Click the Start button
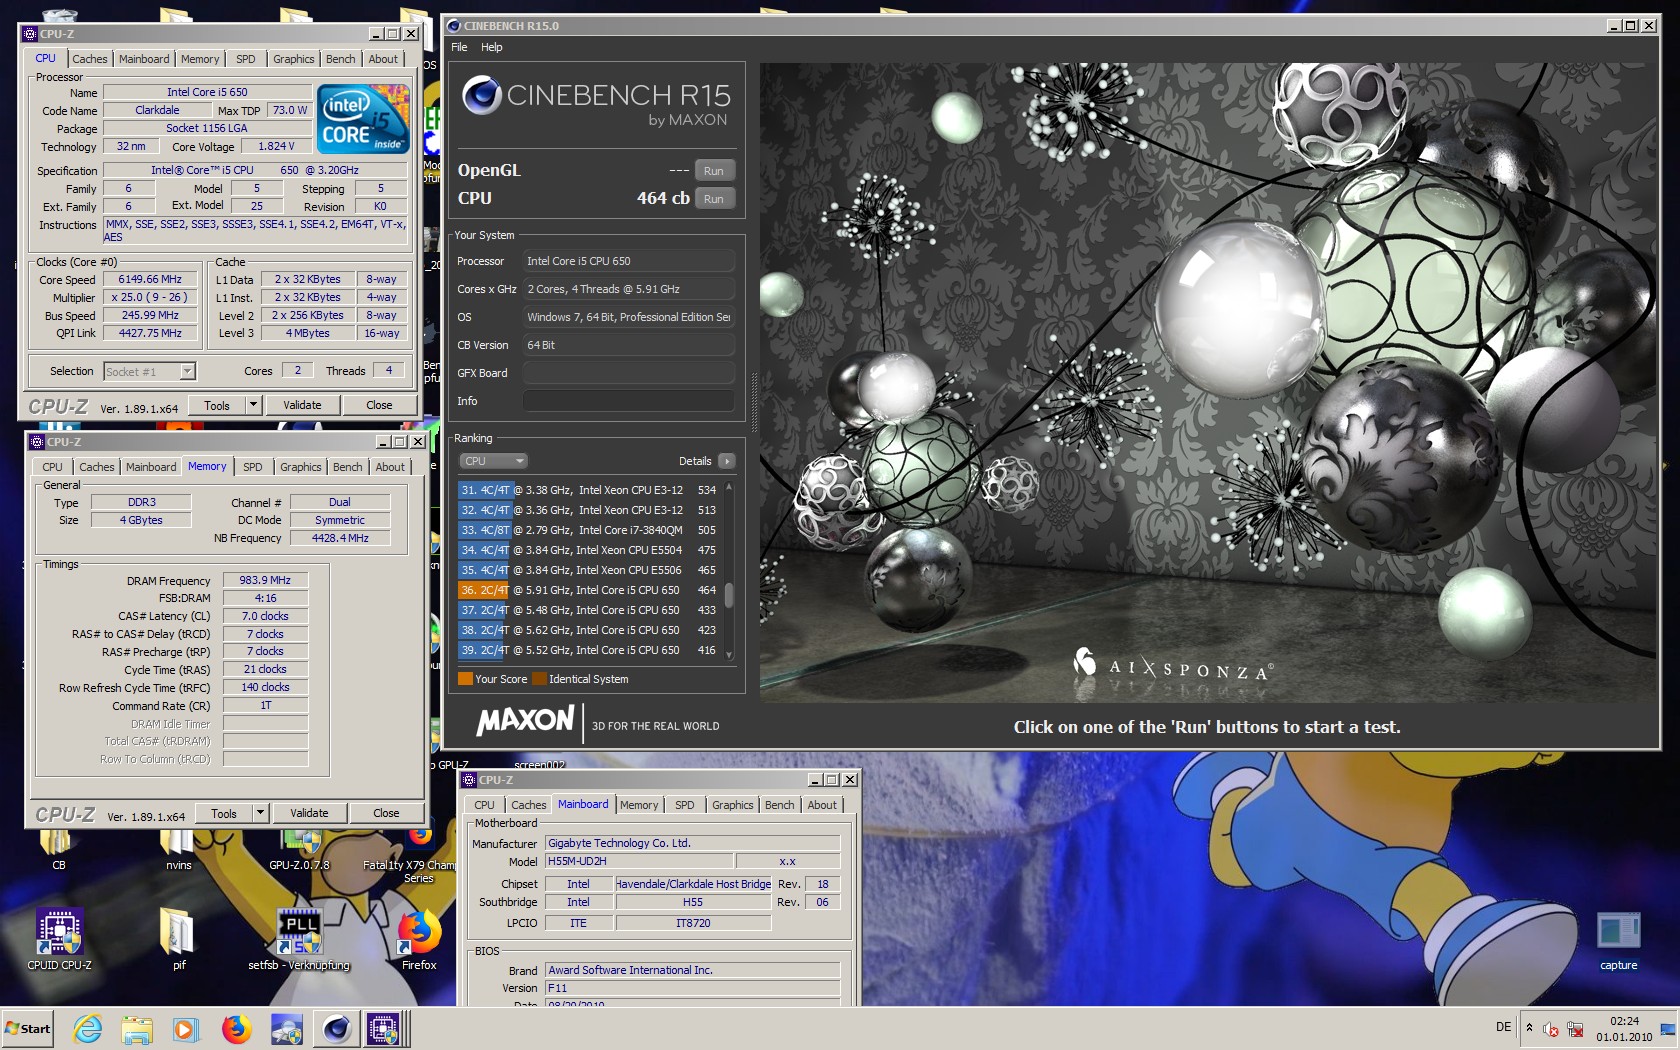This screenshot has height=1050, width=1680. (28, 1028)
